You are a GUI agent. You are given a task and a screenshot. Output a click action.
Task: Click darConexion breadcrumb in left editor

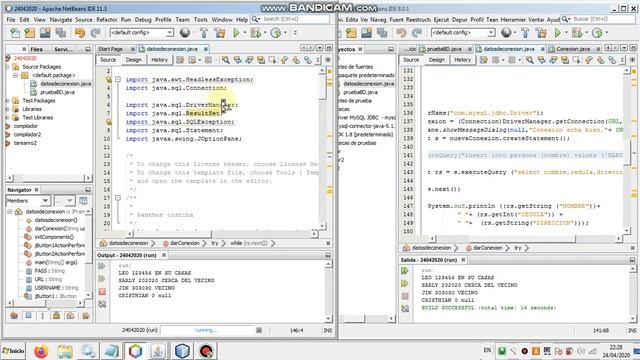pos(184,243)
